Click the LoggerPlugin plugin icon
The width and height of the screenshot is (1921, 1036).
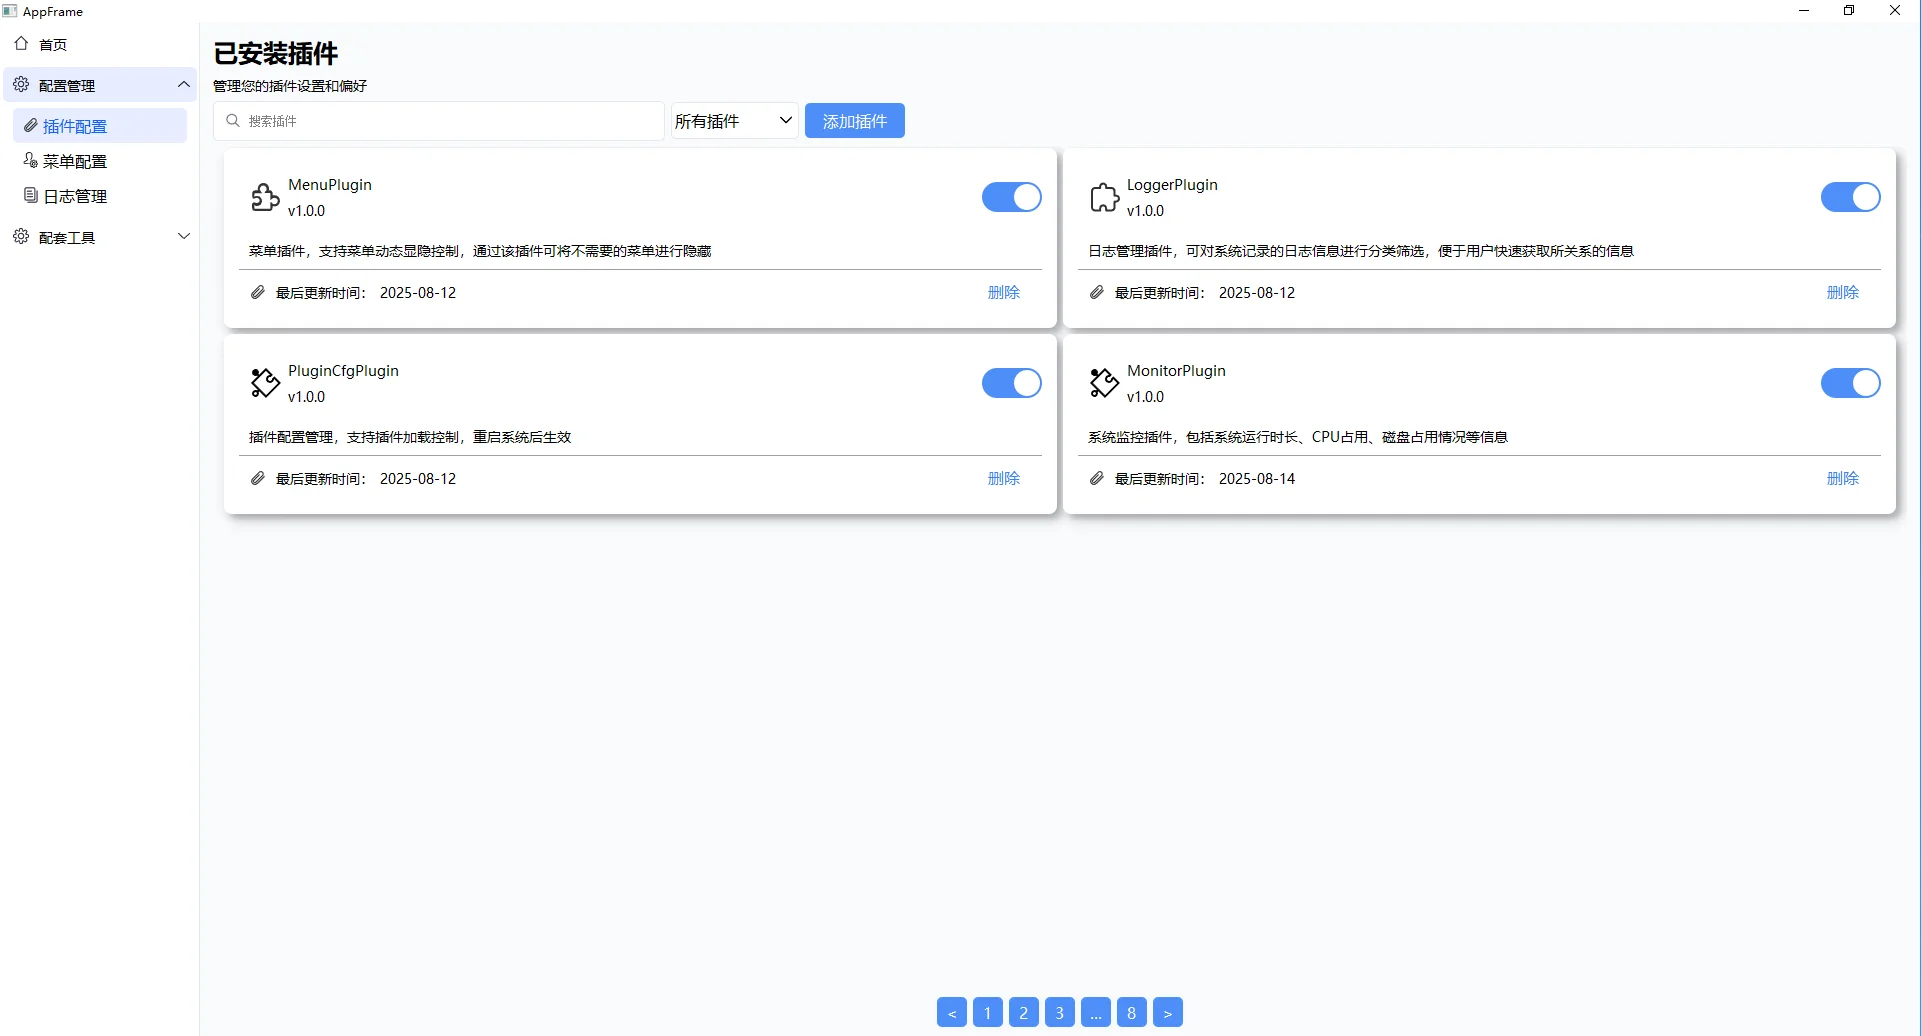click(x=1103, y=197)
